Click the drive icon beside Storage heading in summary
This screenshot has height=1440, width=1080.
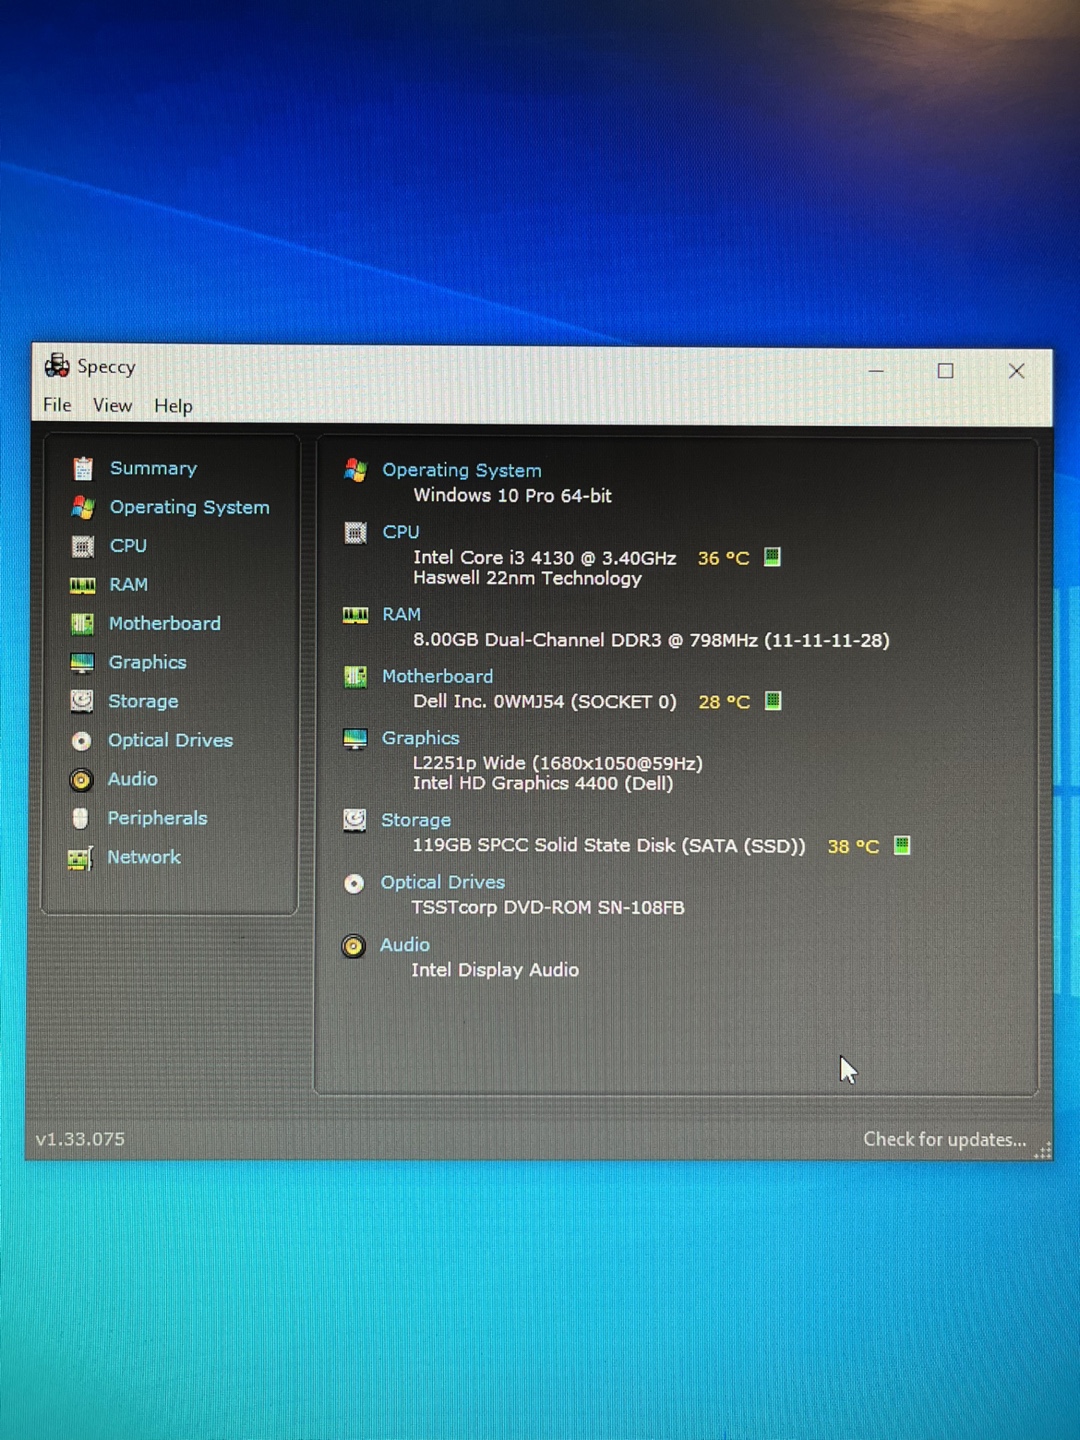pyautogui.click(x=354, y=820)
